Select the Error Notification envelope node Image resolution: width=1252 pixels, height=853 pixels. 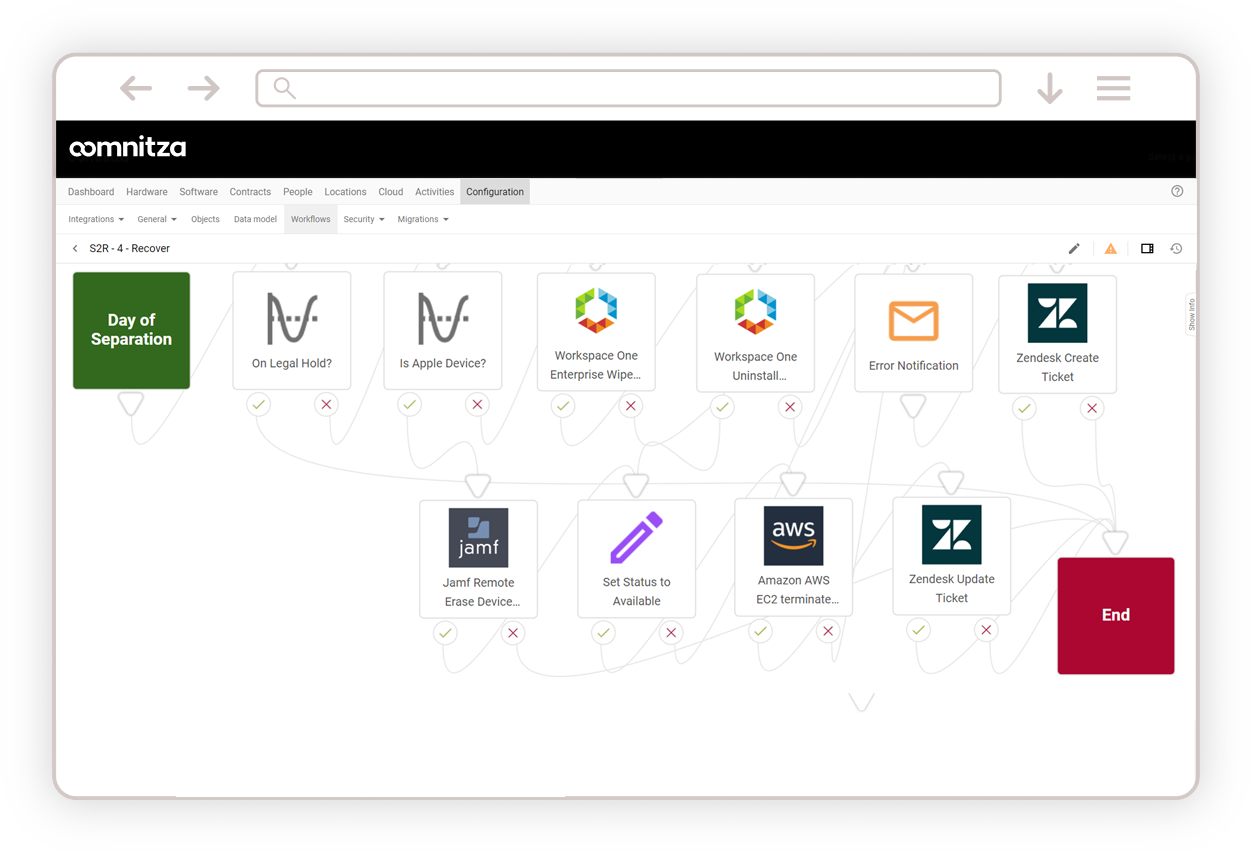point(913,333)
